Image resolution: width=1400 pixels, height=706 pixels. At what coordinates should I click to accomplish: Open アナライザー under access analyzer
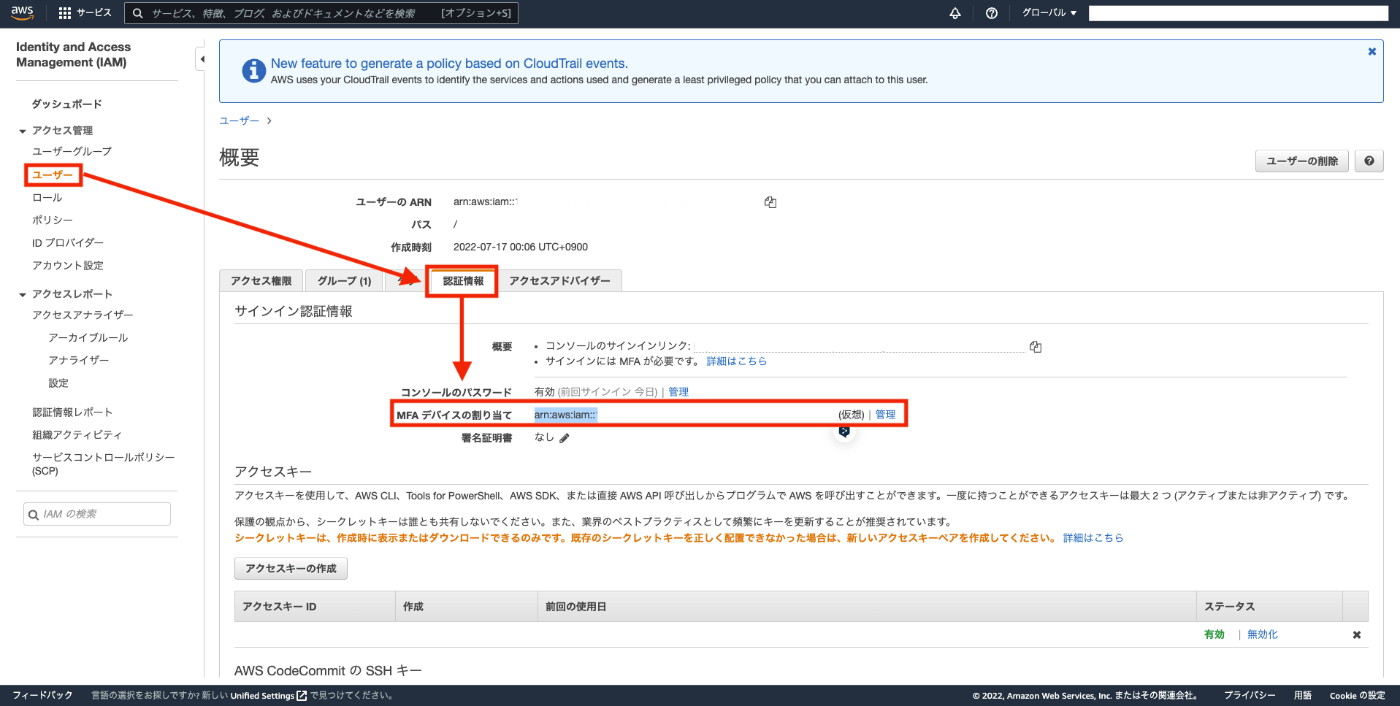pos(79,360)
